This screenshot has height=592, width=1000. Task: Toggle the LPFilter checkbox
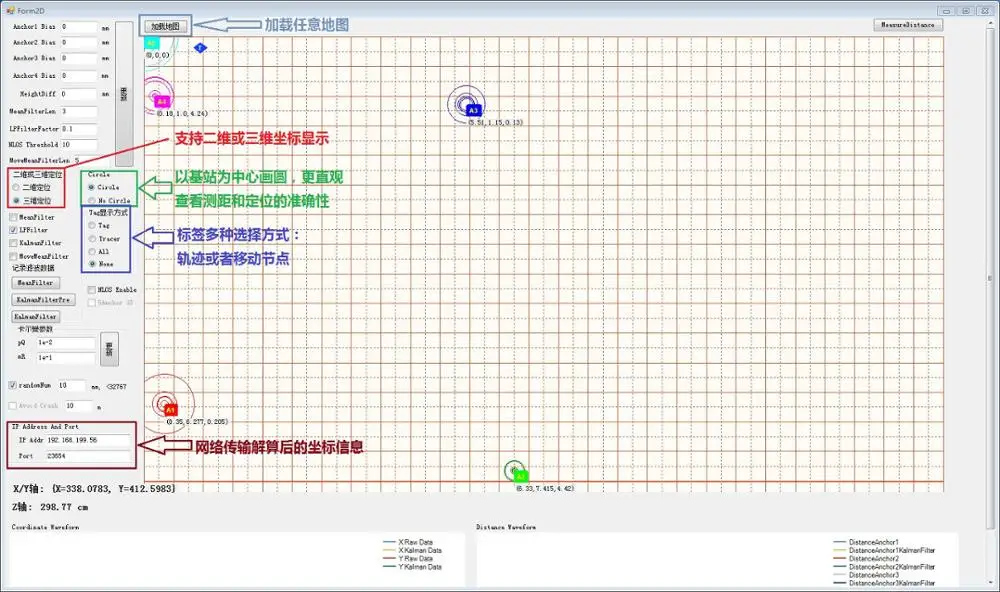point(13,230)
